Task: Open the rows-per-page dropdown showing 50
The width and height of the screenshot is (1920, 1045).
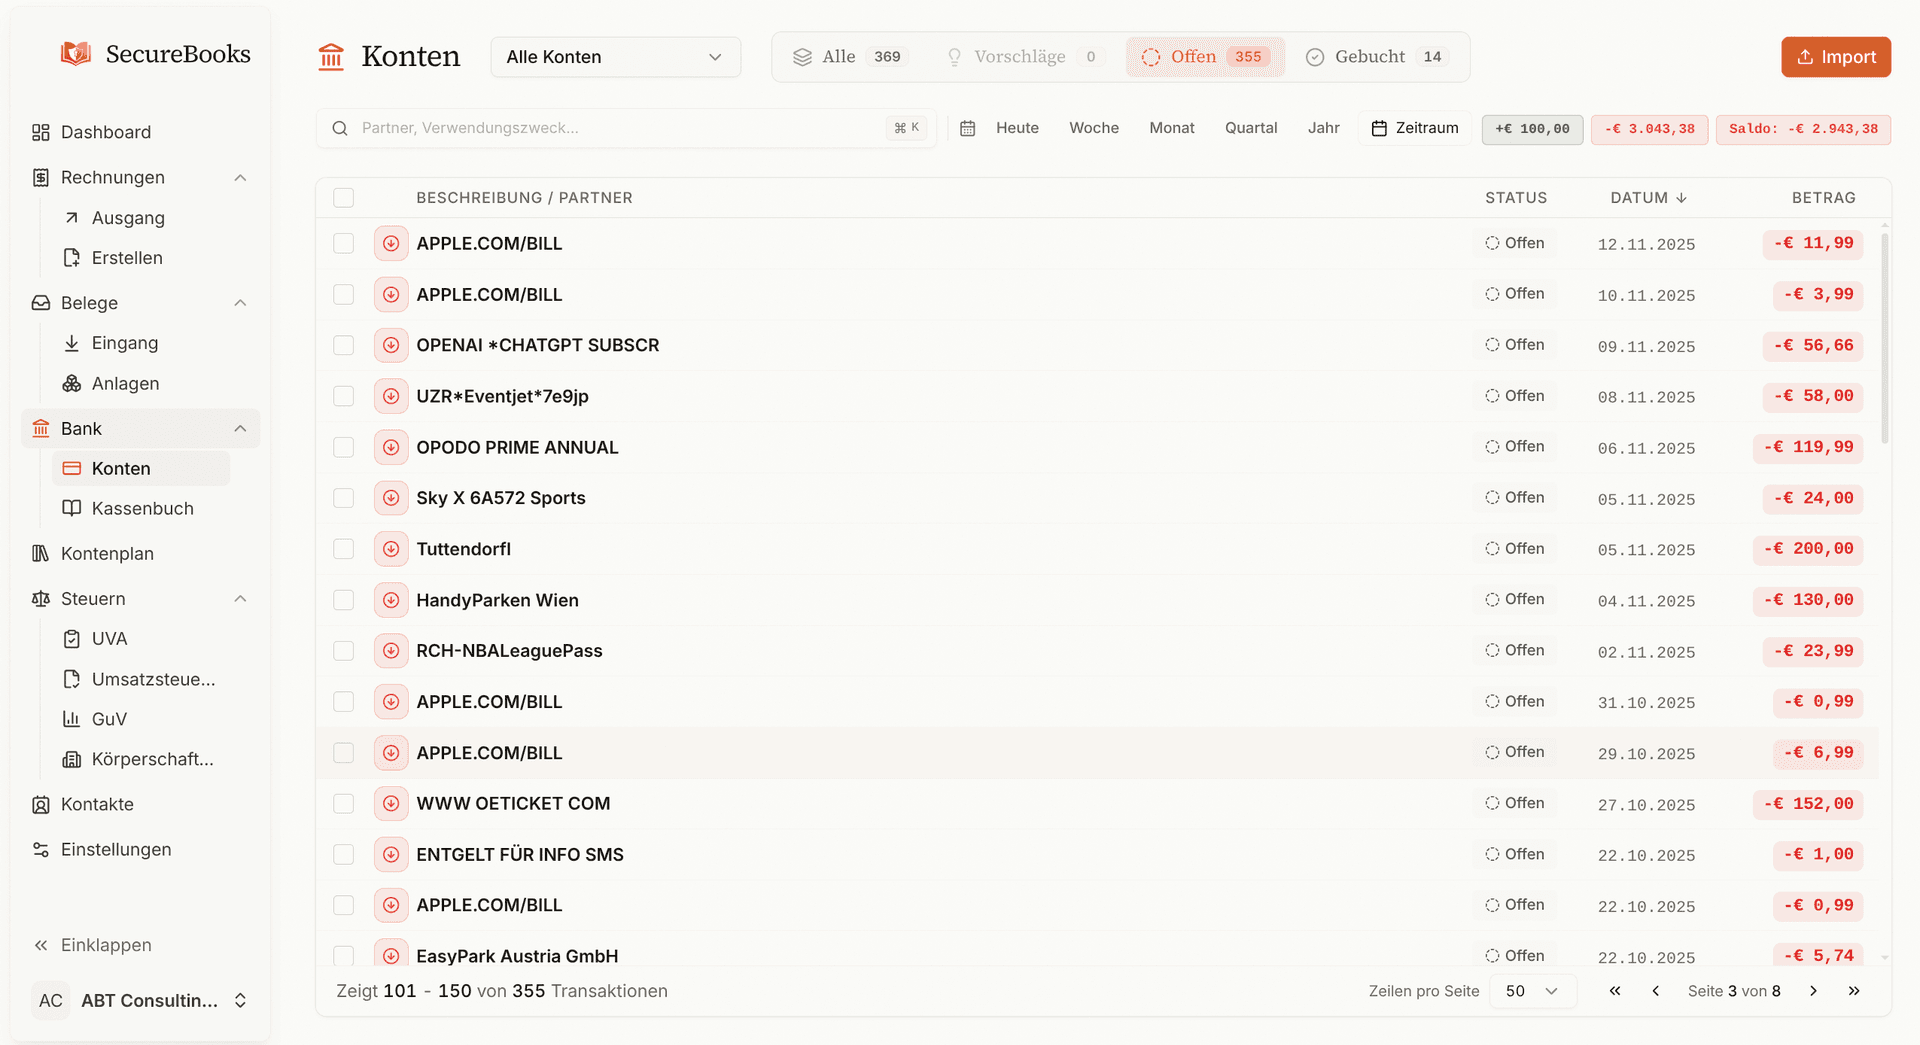Action: (1533, 991)
